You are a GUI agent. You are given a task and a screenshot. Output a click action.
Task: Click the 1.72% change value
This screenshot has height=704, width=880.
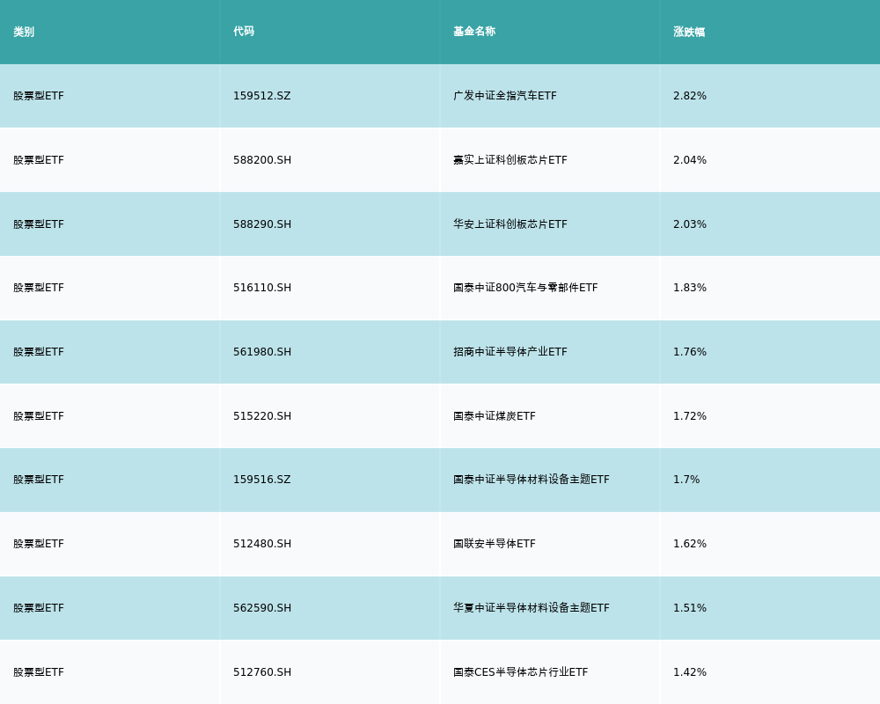click(x=690, y=416)
